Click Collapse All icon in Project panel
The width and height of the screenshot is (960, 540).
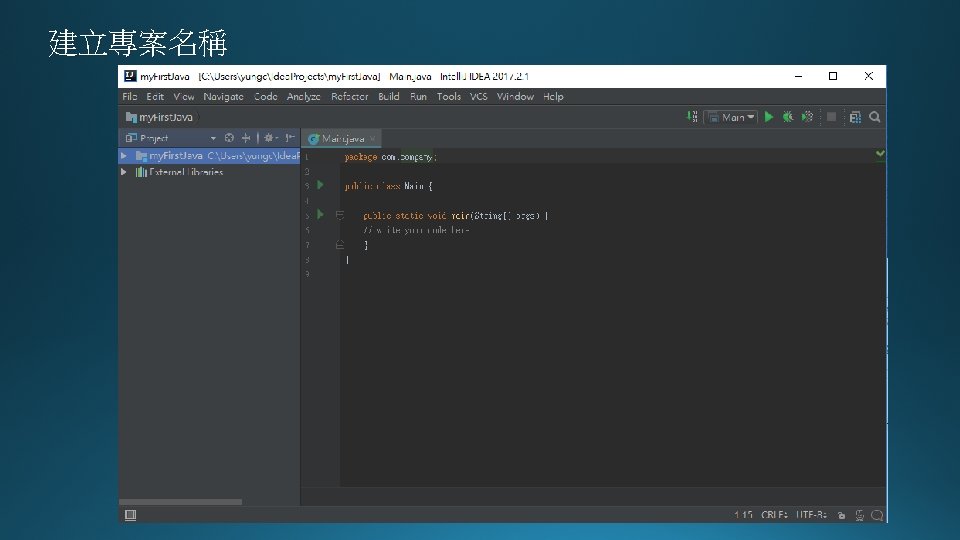coord(246,138)
